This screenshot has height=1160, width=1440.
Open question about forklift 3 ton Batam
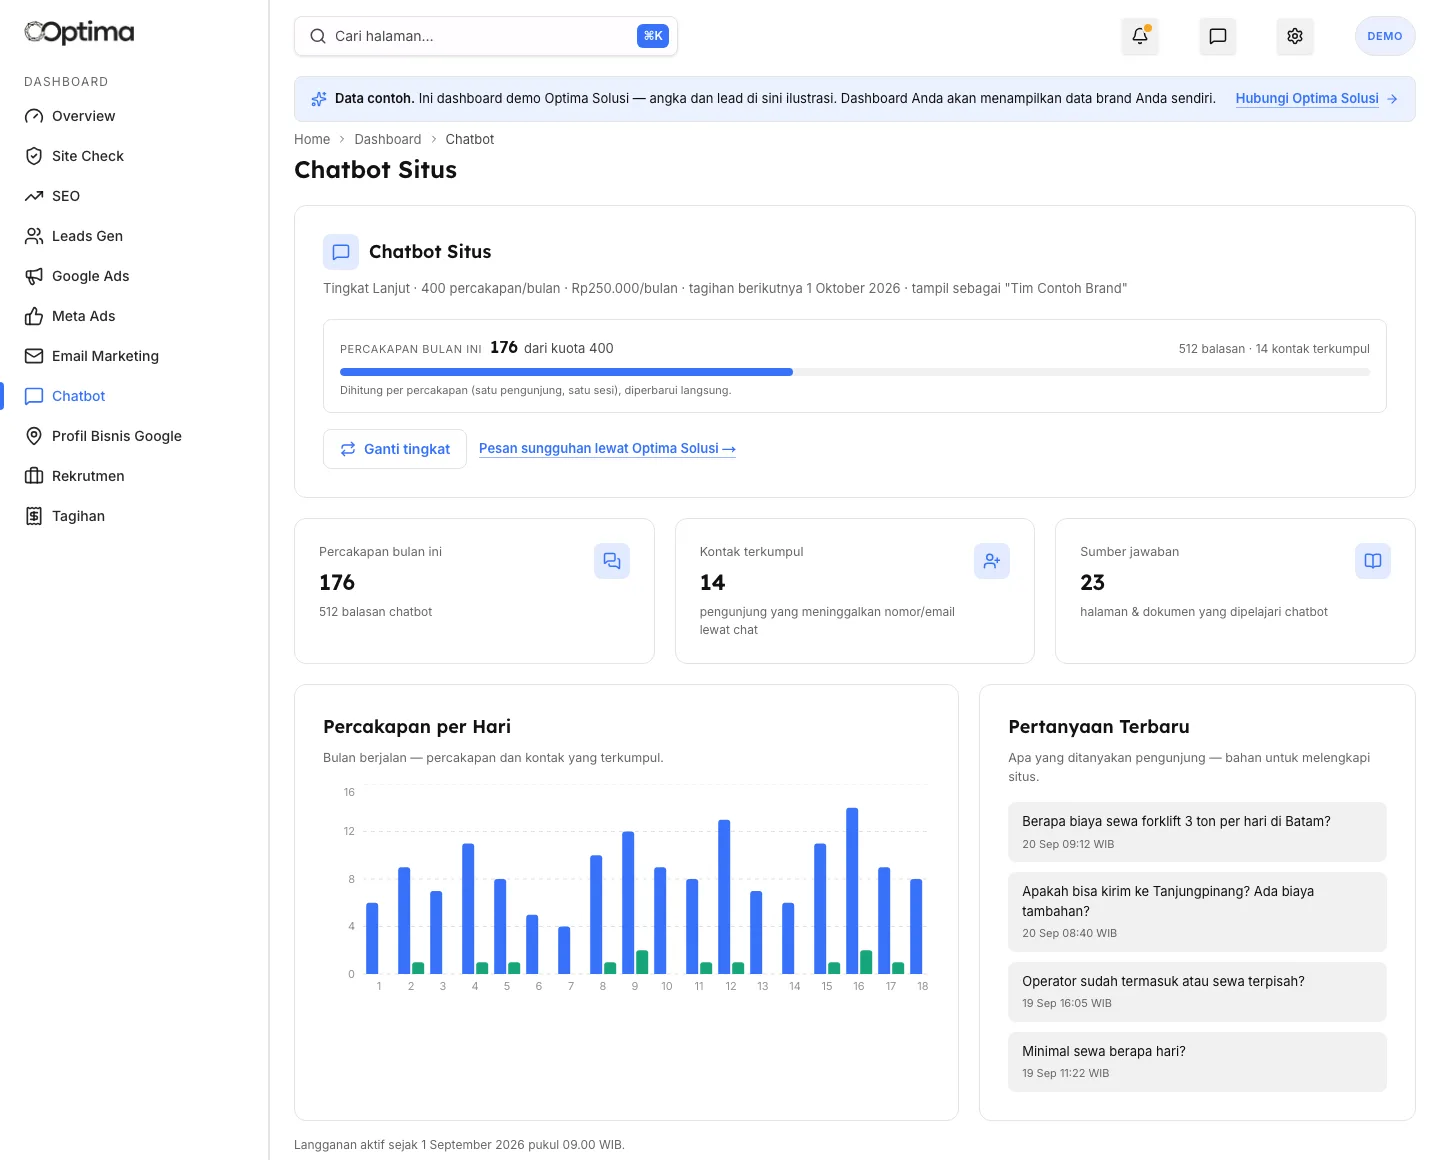point(1197,832)
